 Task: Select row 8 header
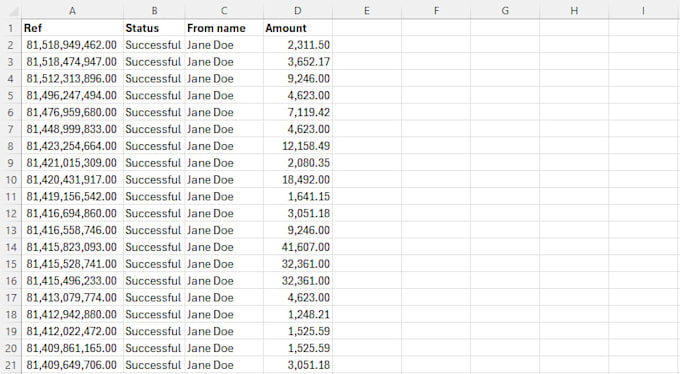point(11,146)
